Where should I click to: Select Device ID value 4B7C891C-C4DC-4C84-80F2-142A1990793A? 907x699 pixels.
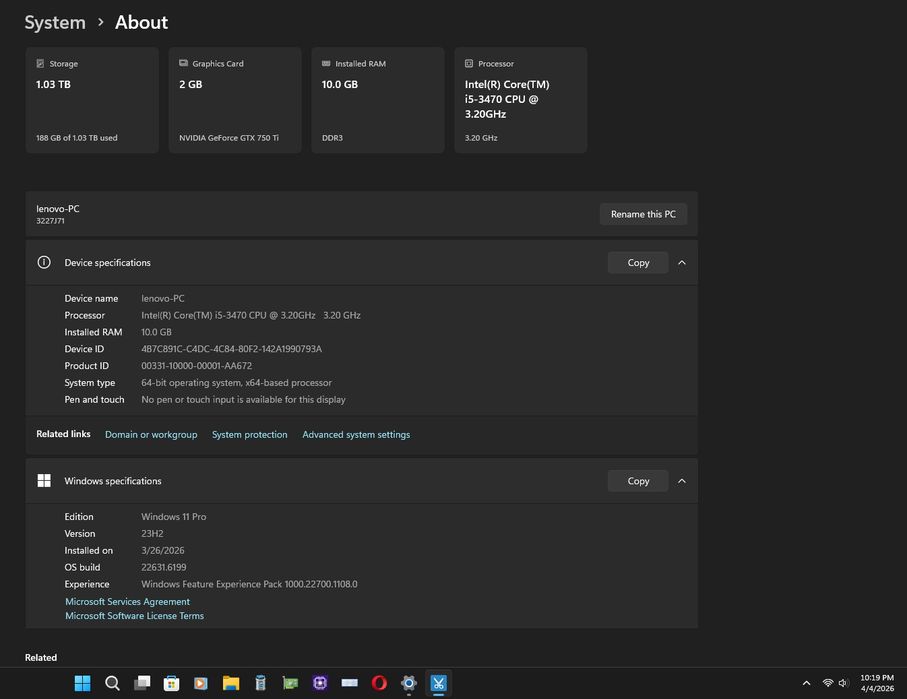point(231,349)
